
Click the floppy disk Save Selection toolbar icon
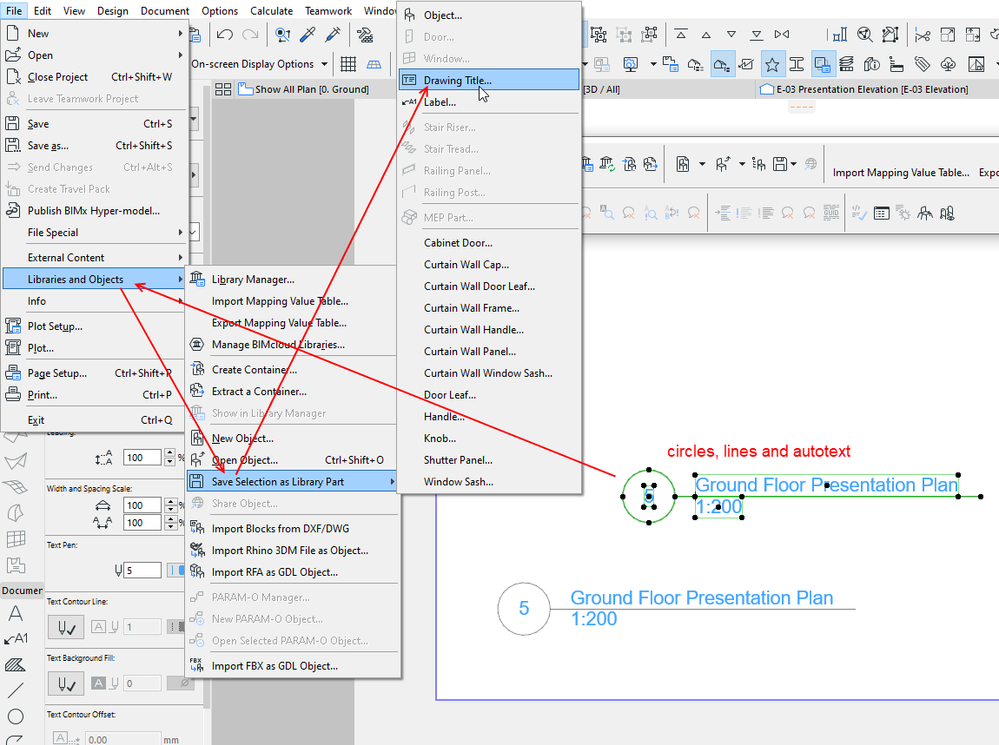(x=780, y=164)
